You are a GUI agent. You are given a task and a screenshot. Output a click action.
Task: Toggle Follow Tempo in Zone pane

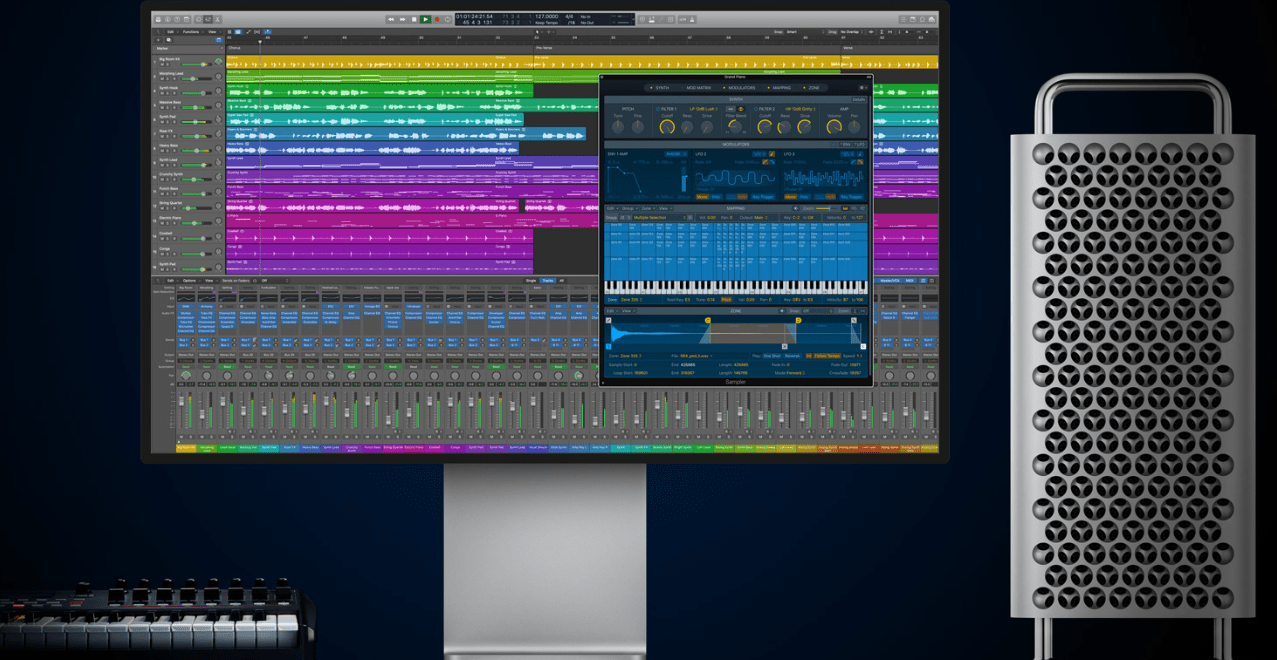(827, 356)
